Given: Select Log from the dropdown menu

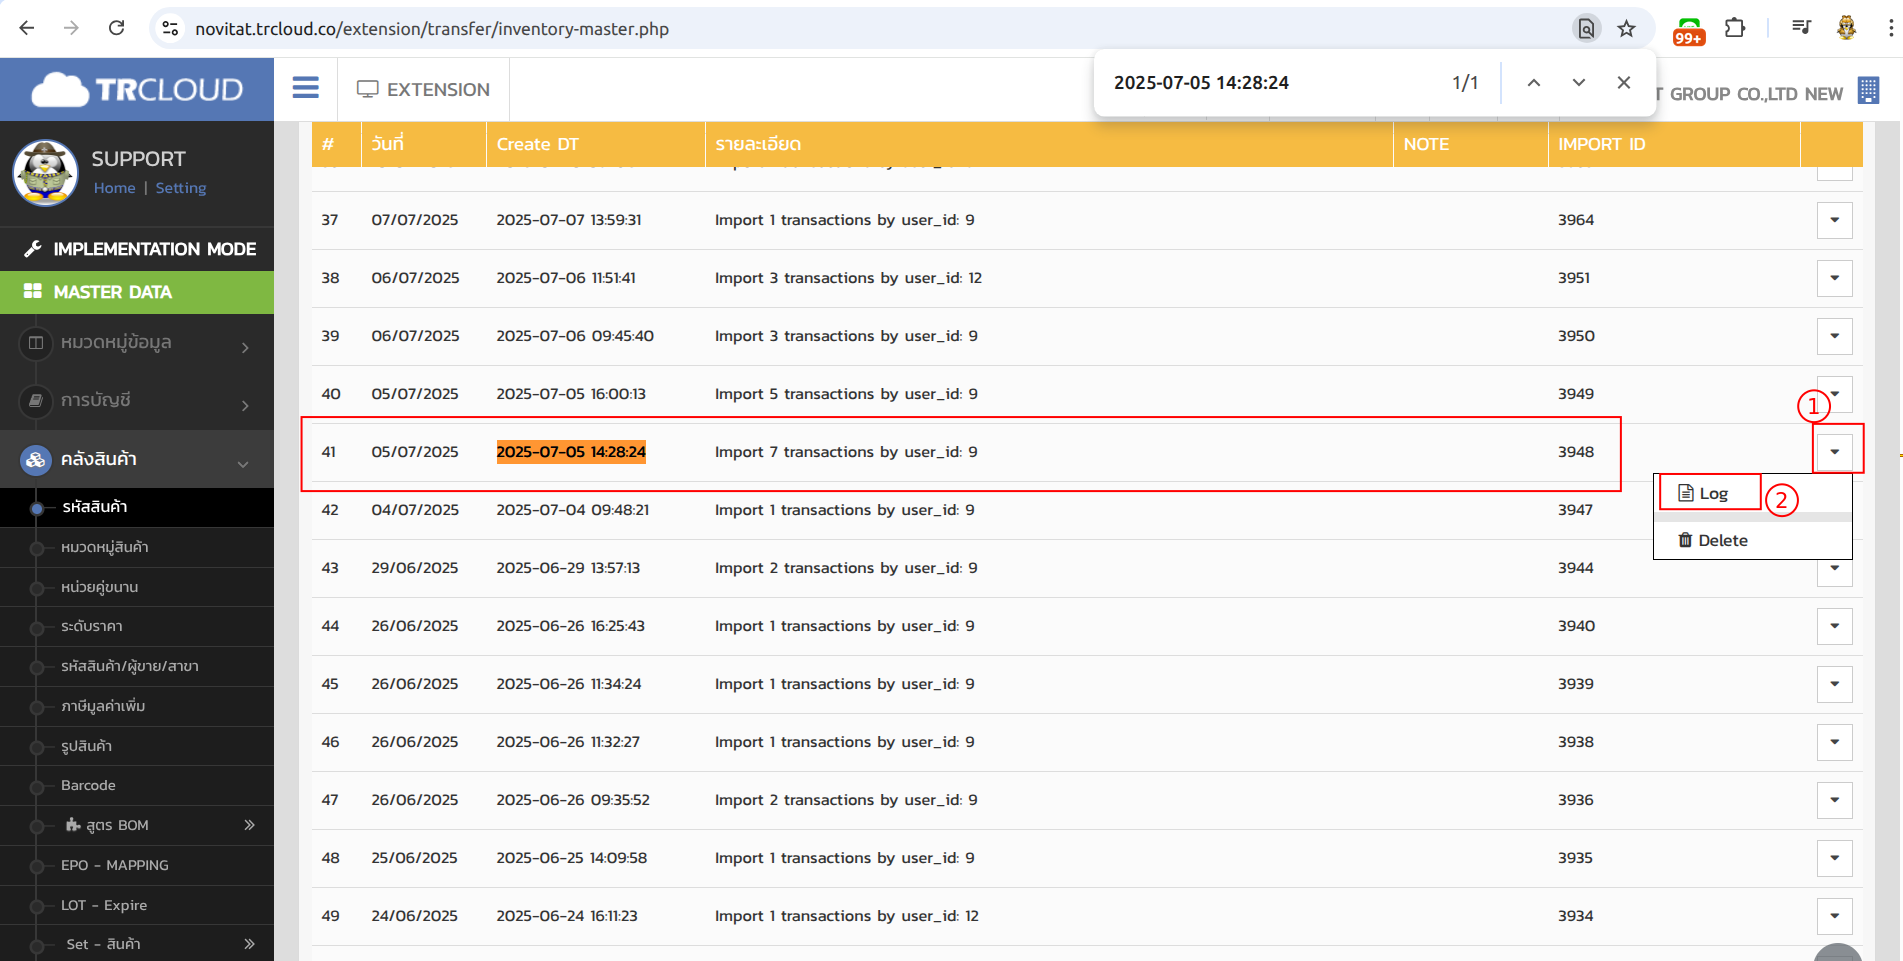Looking at the screenshot, I should [1711, 494].
